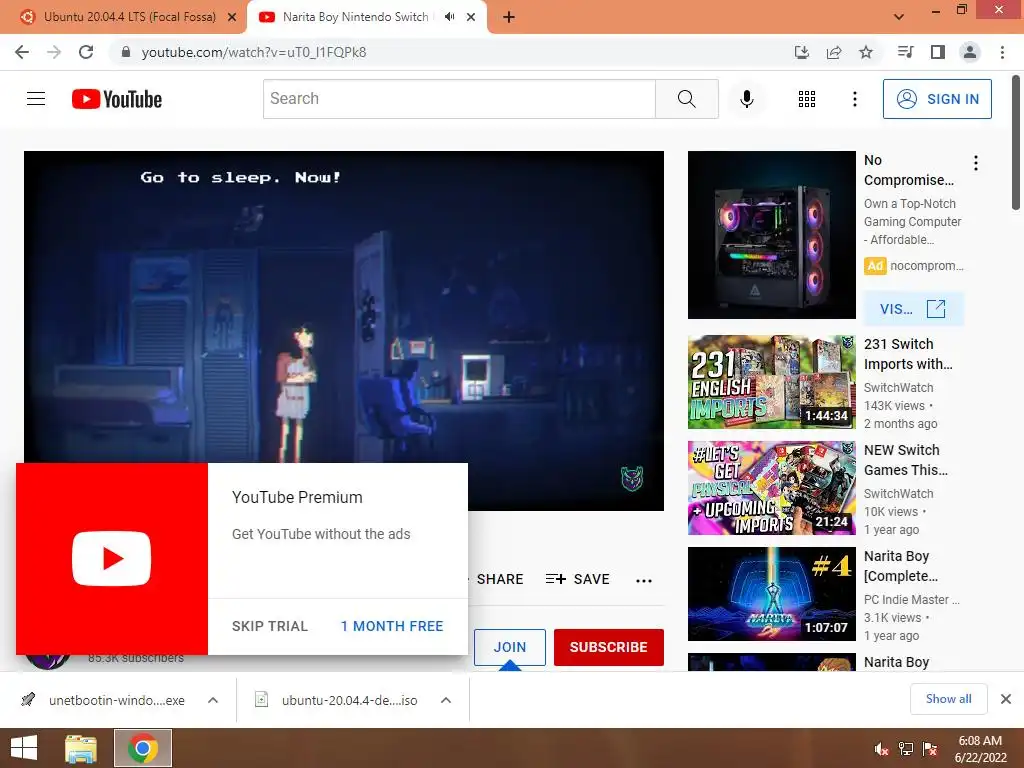Share this page using address bar icon

click(x=834, y=52)
